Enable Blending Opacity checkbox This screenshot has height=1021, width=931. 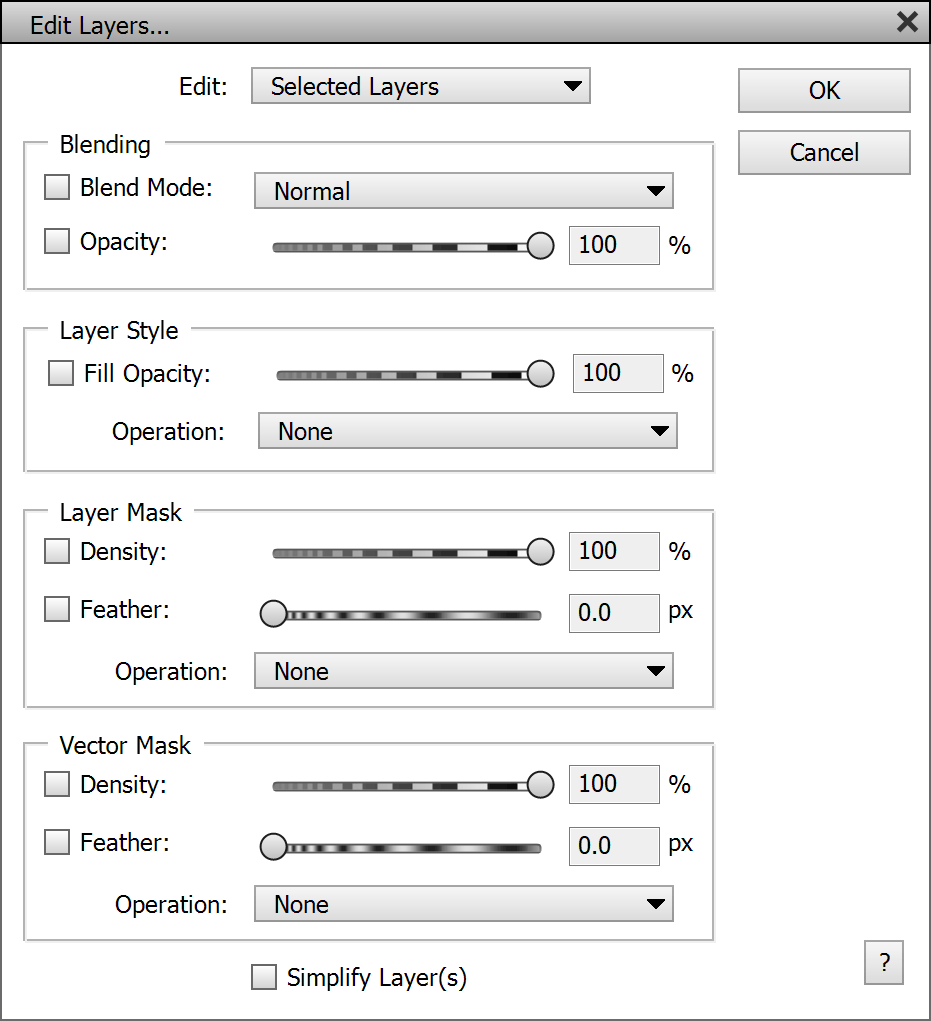[x=58, y=242]
